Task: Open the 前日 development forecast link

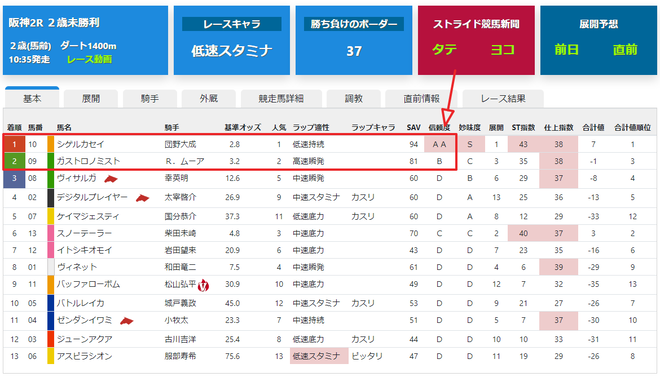Action: click(567, 50)
